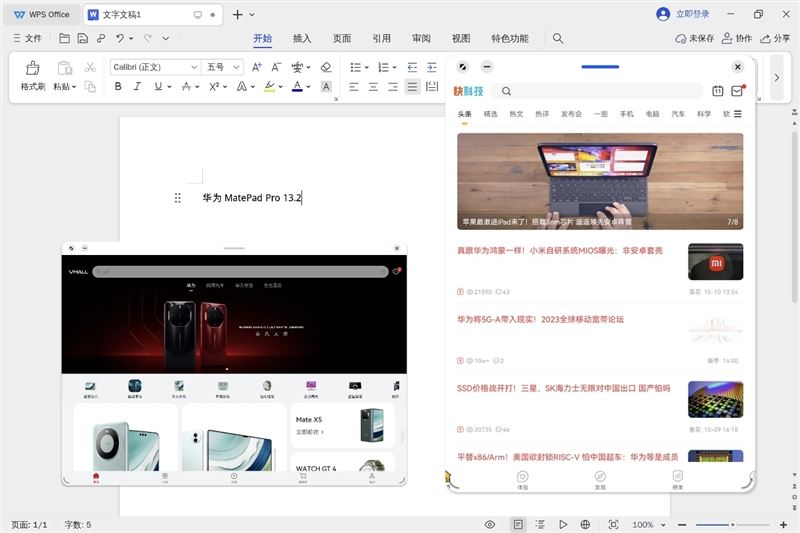Image resolution: width=800 pixels, height=533 pixels.
Task: Click the fit-to-page icon next to zoom percentage
Action: coord(614,524)
